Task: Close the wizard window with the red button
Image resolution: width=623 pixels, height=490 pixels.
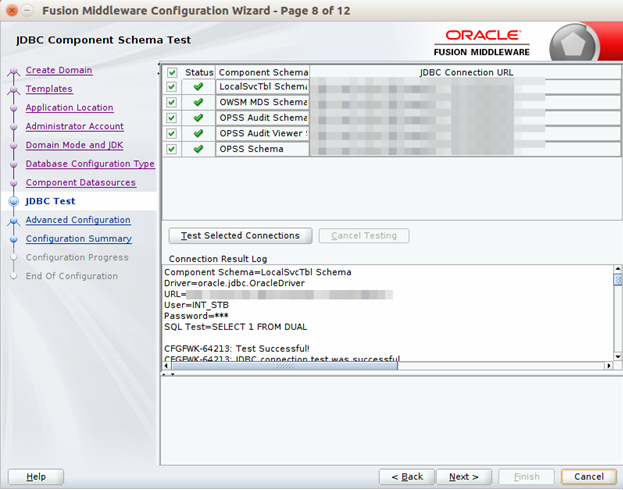Action: (12, 10)
